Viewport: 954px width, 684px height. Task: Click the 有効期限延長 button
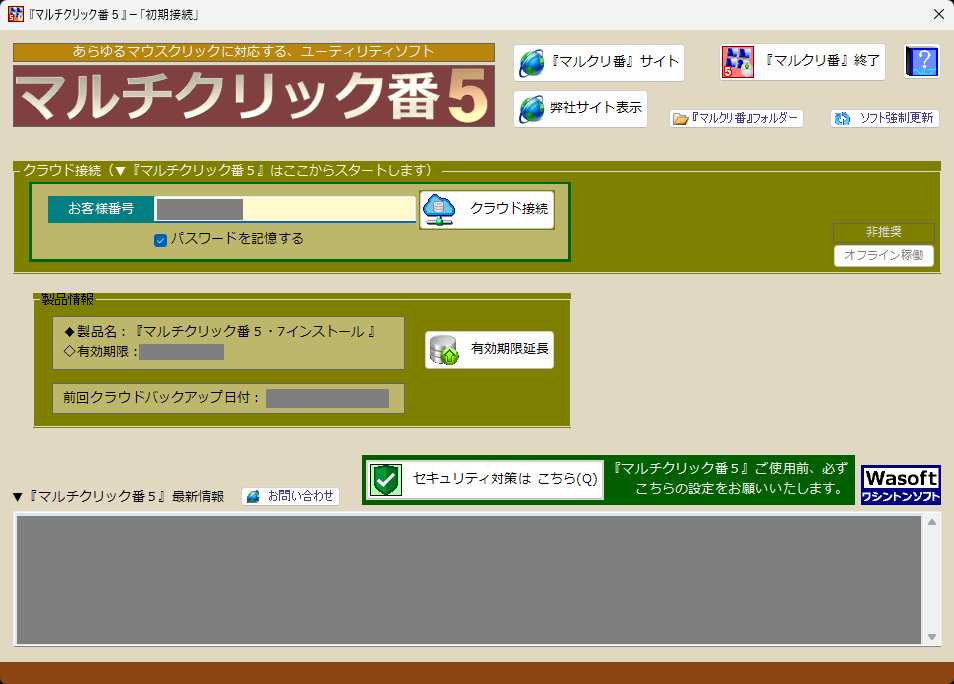pyautogui.click(x=489, y=350)
